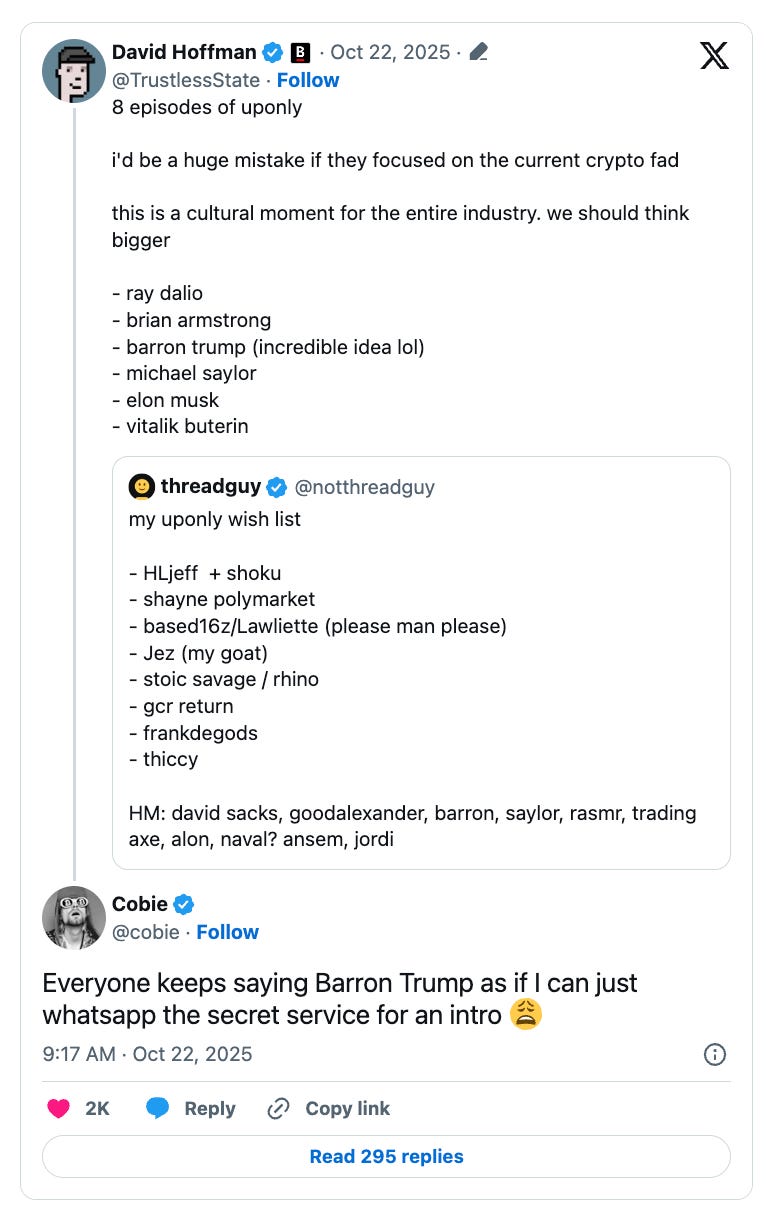Open Cobie's profile avatar
The height and width of the screenshot is (1220, 772).
coord(74,917)
